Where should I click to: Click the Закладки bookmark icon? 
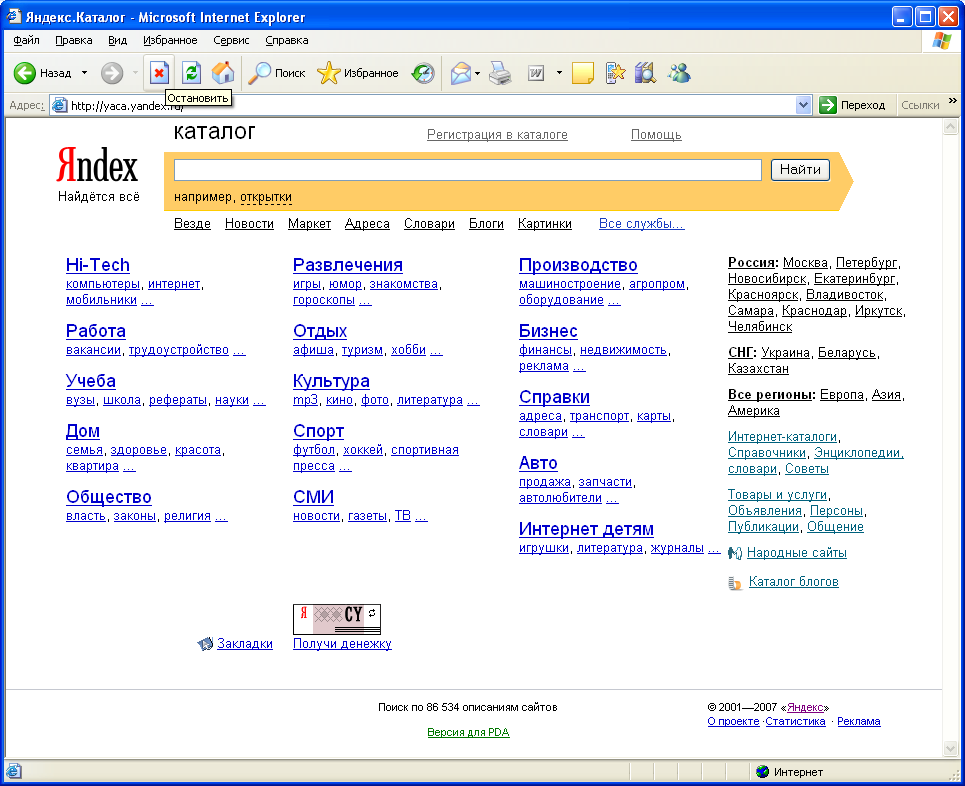205,644
